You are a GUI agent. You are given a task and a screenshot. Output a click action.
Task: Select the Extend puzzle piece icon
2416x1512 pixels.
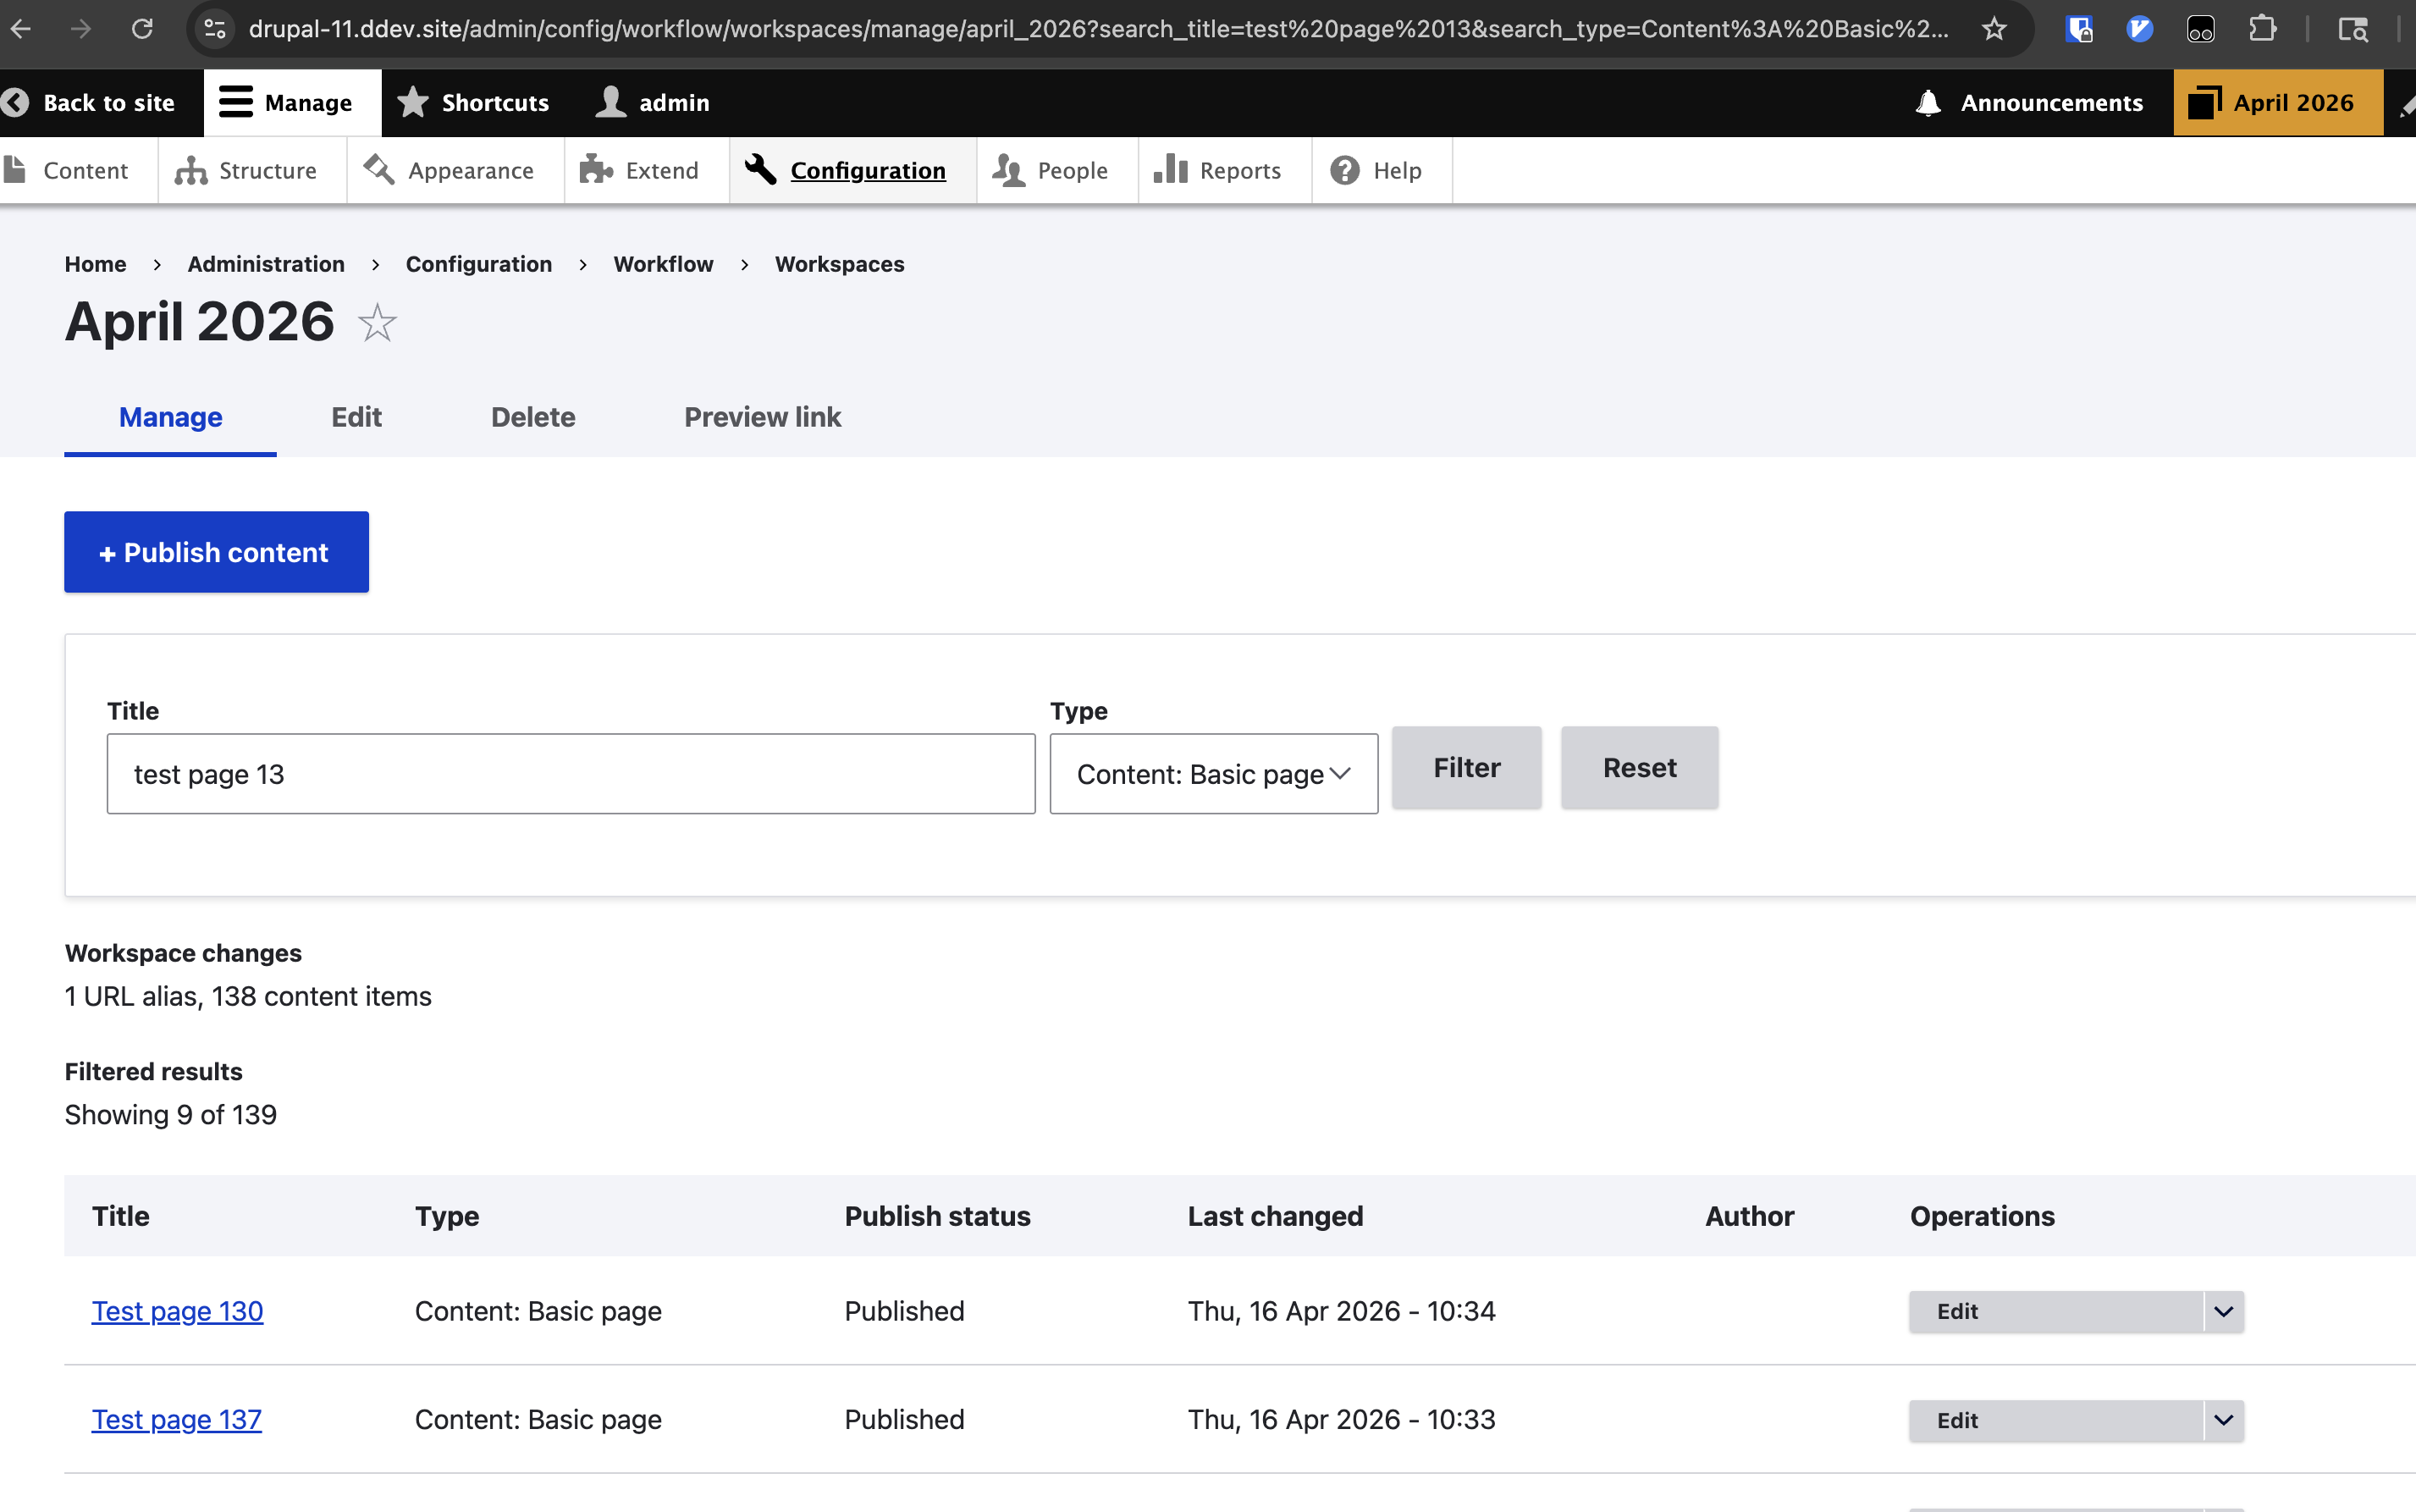click(596, 170)
